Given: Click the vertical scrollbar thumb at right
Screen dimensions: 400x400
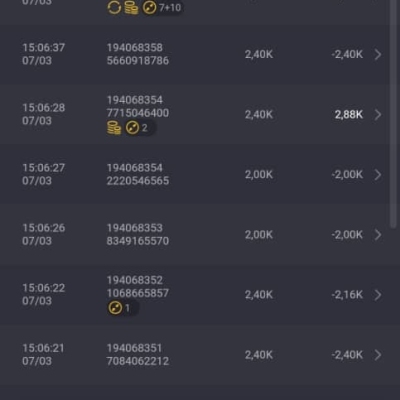Looking at the screenshot, I should coord(393,113).
